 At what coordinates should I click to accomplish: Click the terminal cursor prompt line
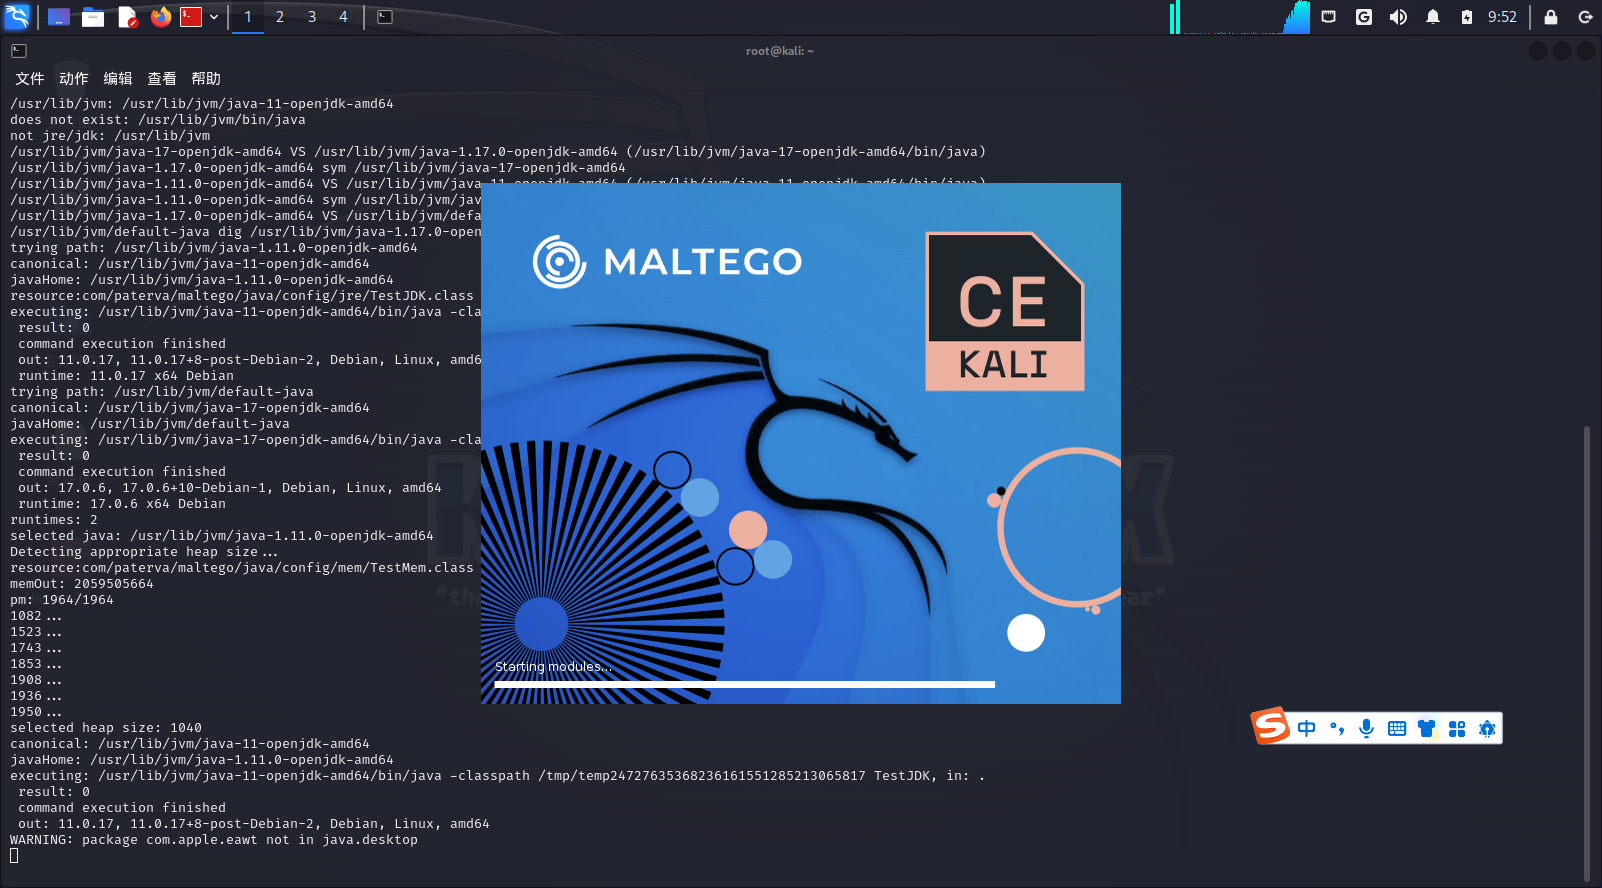pyautogui.click(x=14, y=856)
